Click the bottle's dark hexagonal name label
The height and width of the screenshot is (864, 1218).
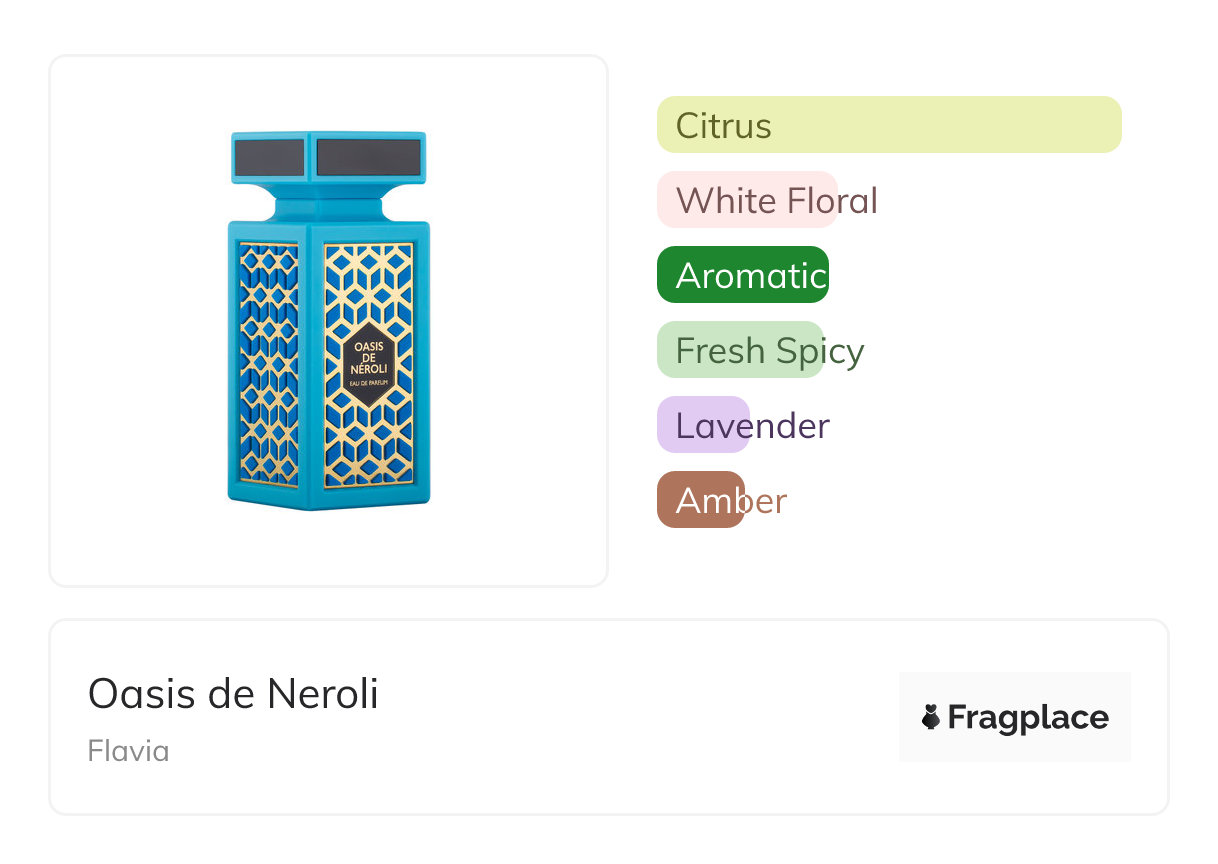pyautogui.click(x=369, y=364)
